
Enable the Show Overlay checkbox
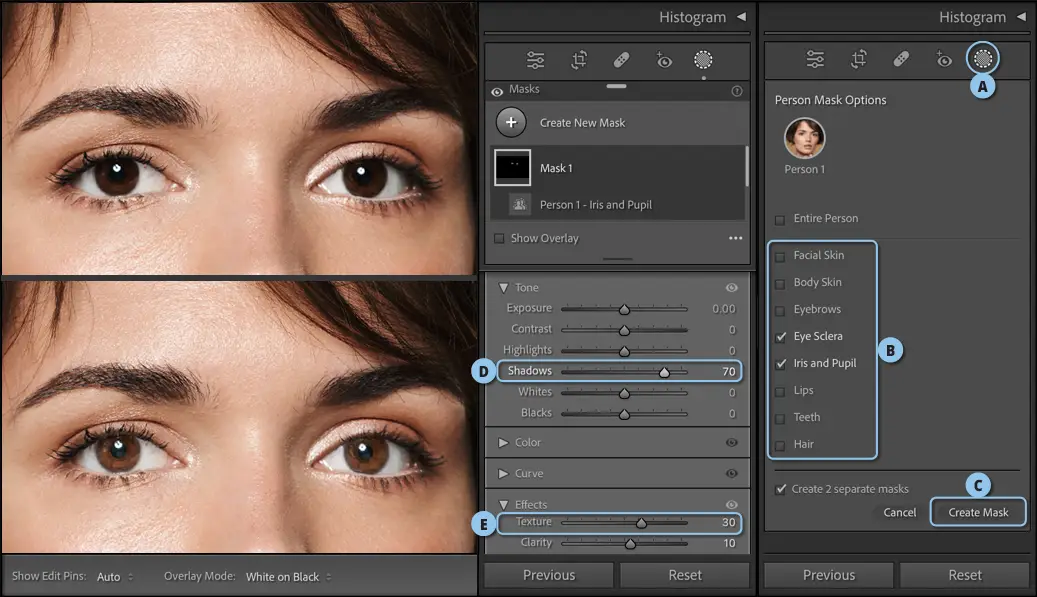499,239
